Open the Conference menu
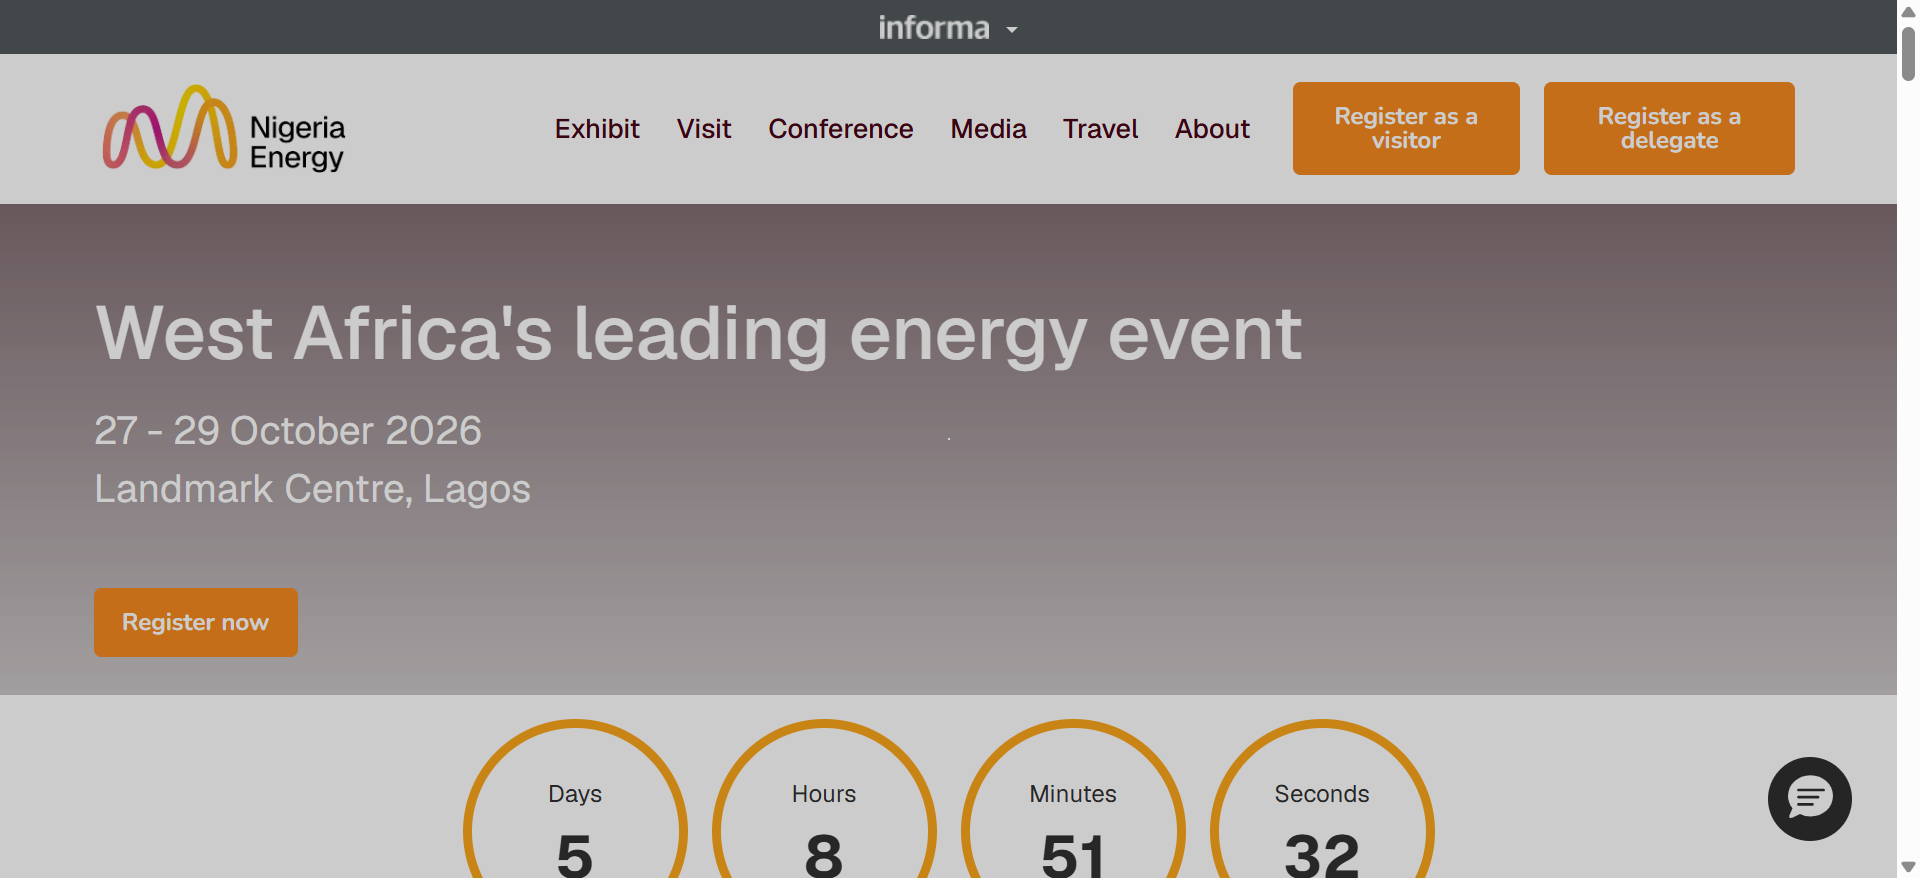This screenshot has height=878, width=1920. [841, 129]
